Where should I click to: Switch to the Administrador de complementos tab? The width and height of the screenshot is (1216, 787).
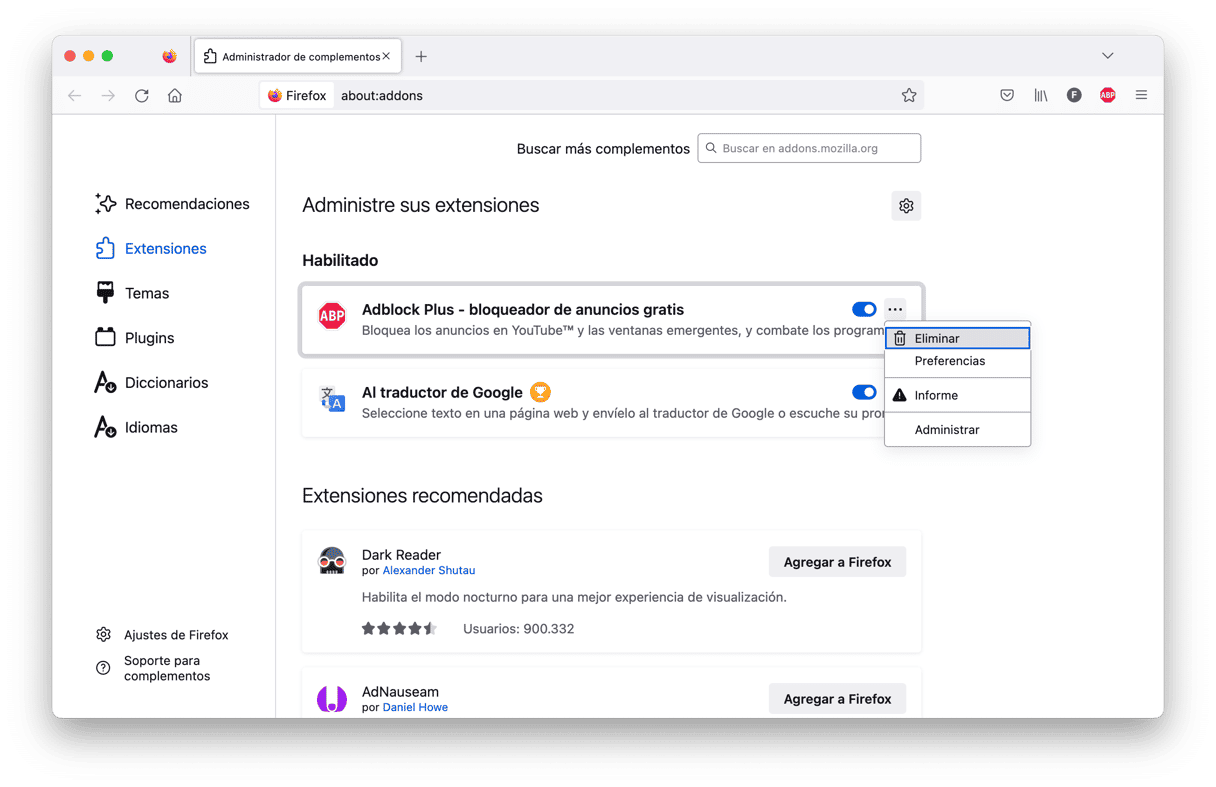click(x=298, y=57)
